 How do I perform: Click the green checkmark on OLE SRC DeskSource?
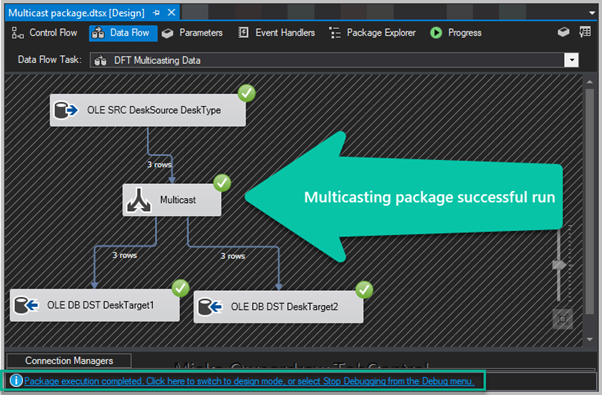click(x=246, y=93)
